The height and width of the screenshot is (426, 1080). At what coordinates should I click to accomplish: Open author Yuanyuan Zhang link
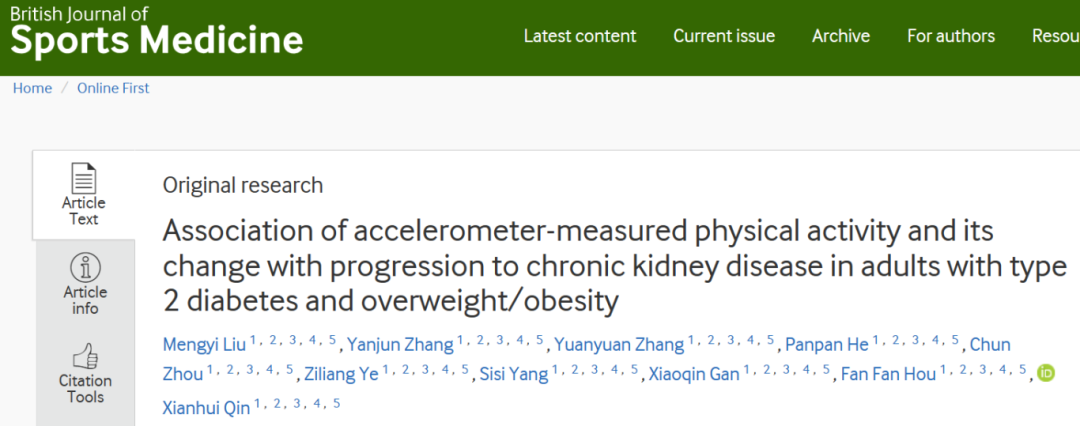click(x=619, y=344)
